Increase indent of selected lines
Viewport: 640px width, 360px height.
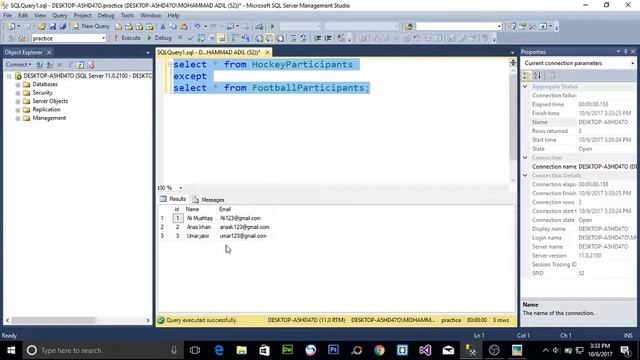coord(328,38)
